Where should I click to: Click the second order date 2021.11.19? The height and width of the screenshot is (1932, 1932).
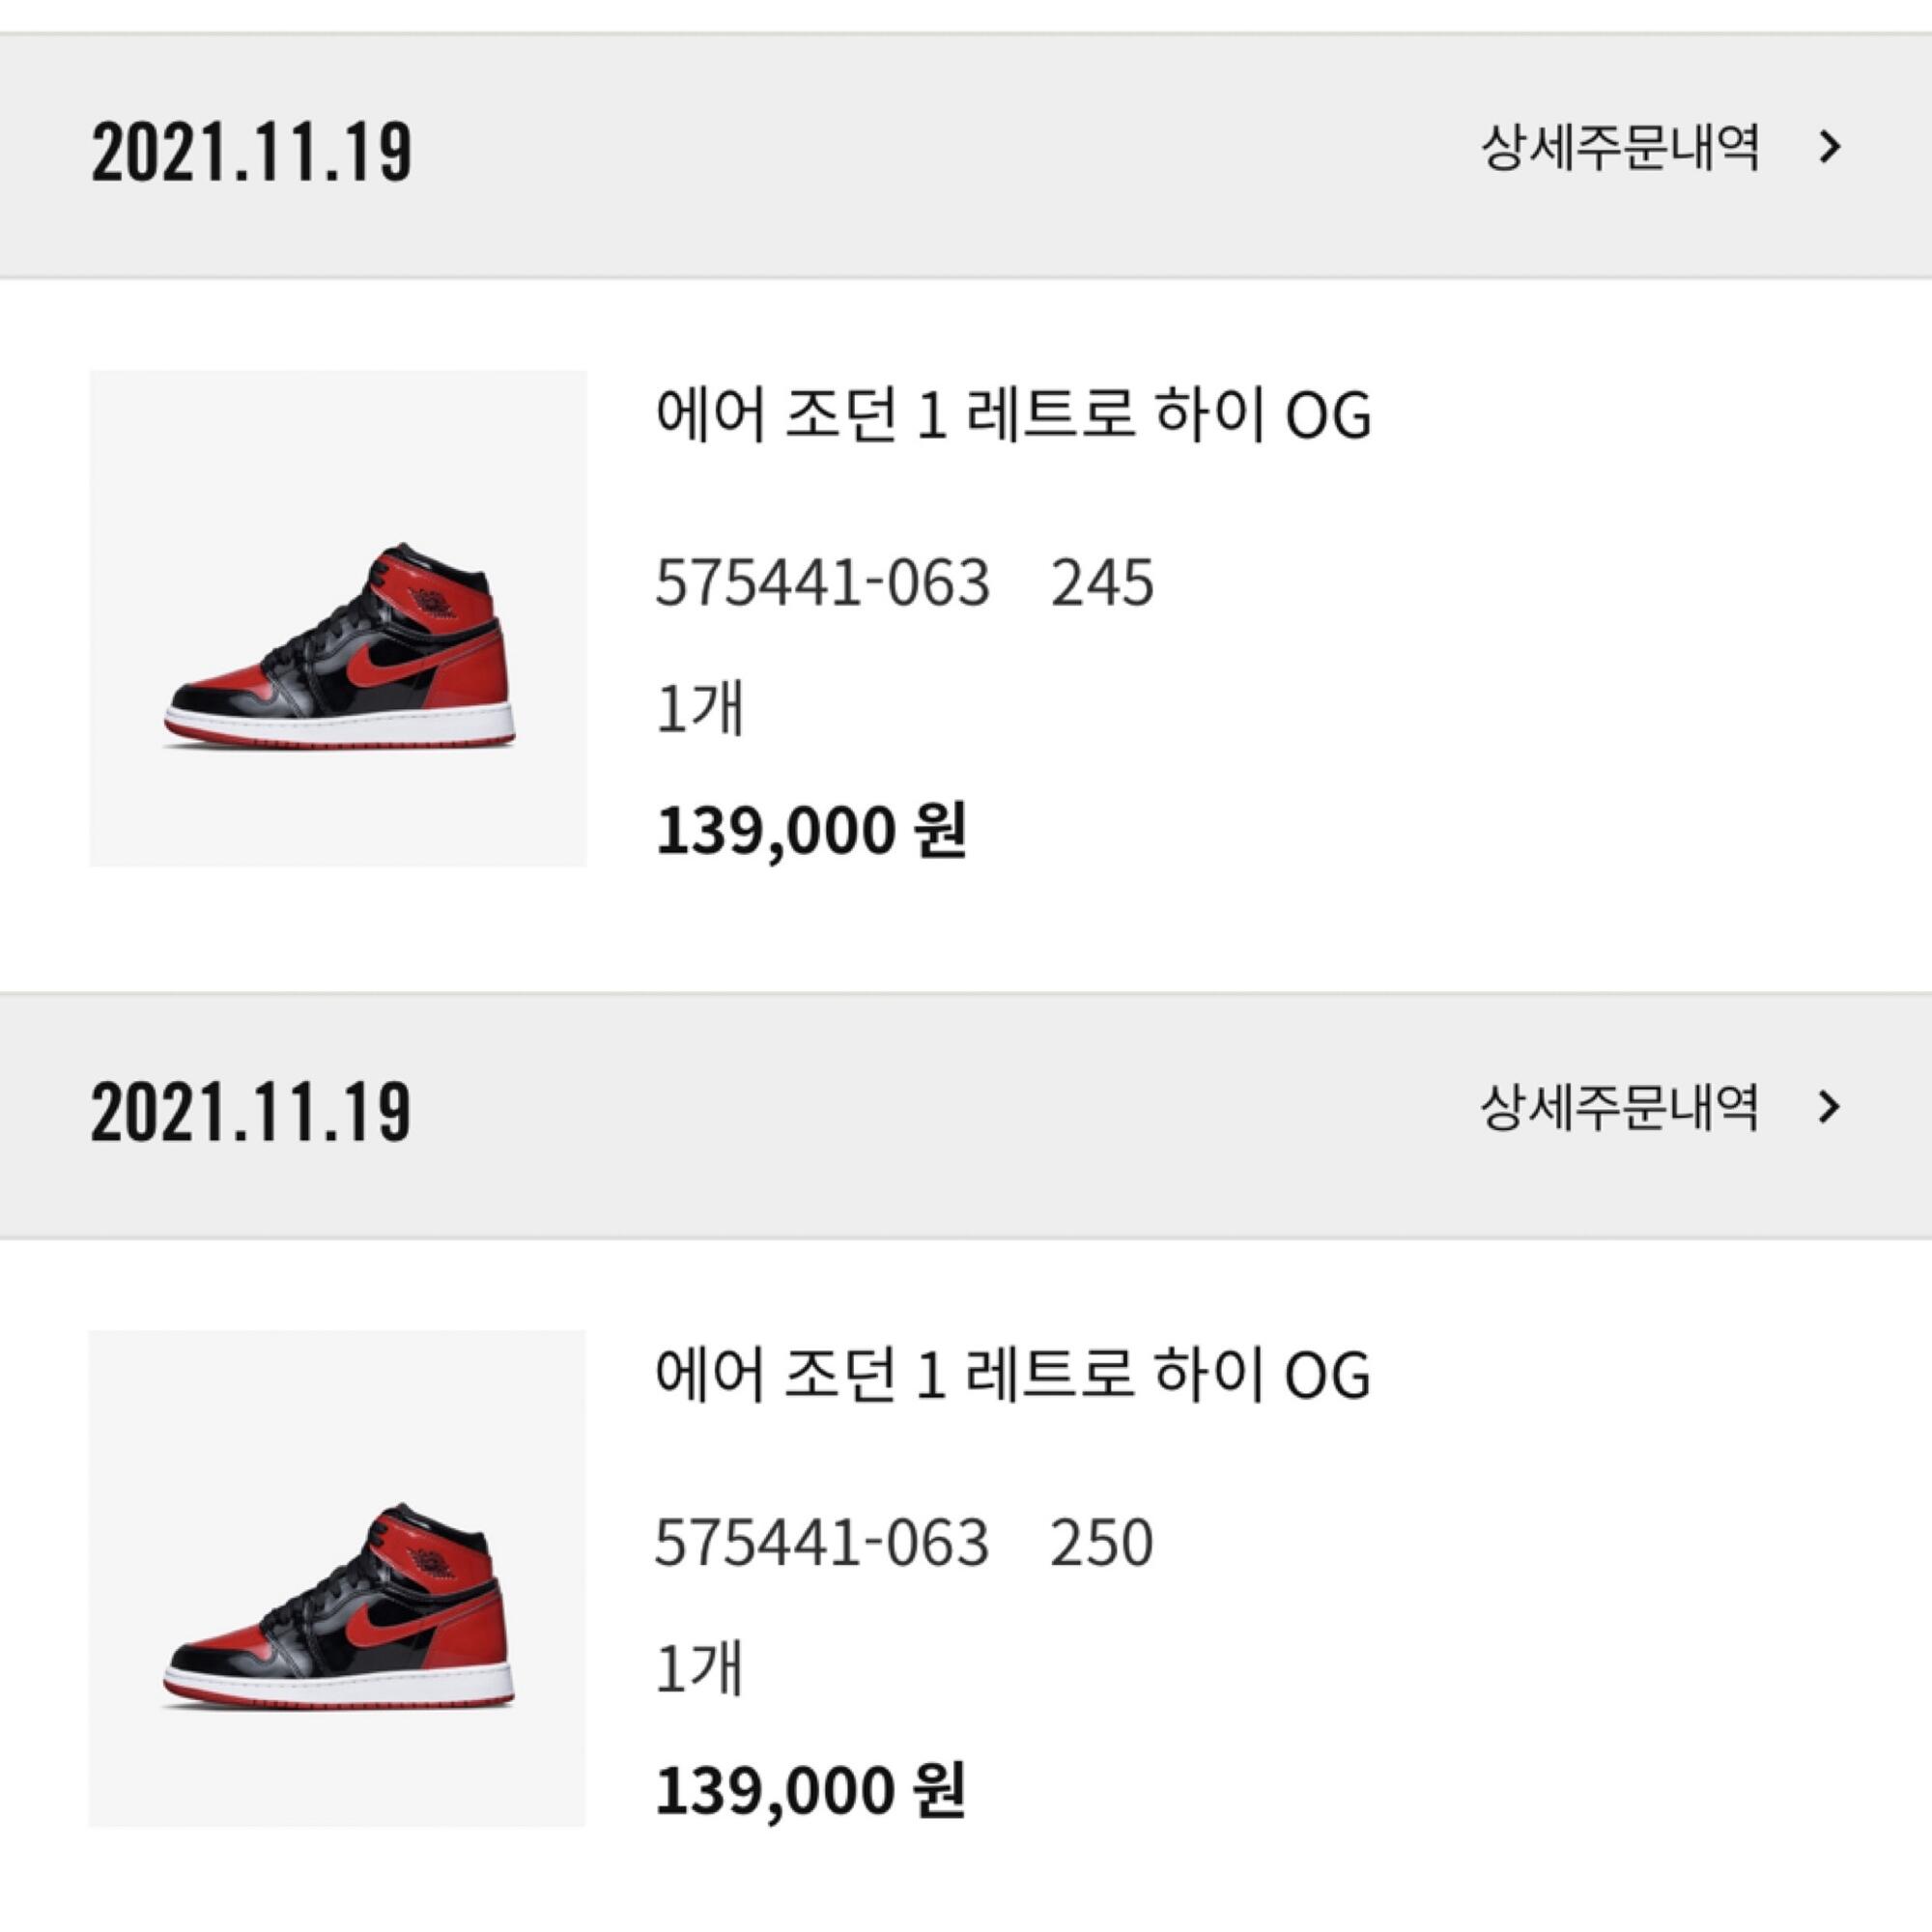pyautogui.click(x=251, y=1112)
